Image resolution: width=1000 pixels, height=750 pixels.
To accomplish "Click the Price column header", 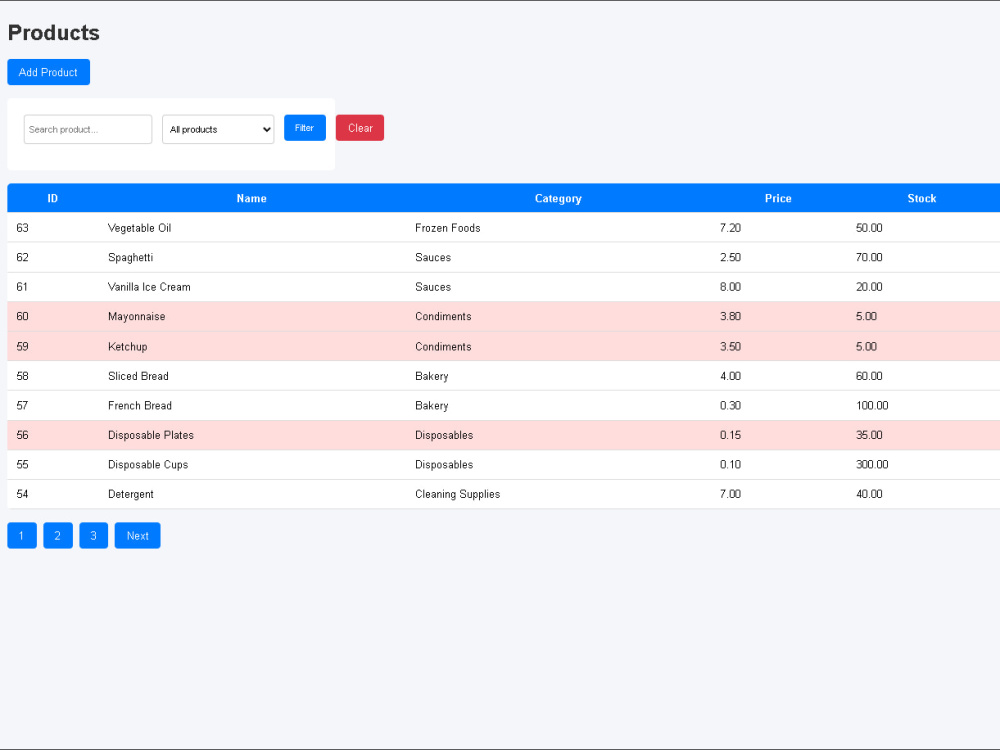I will tap(778, 198).
